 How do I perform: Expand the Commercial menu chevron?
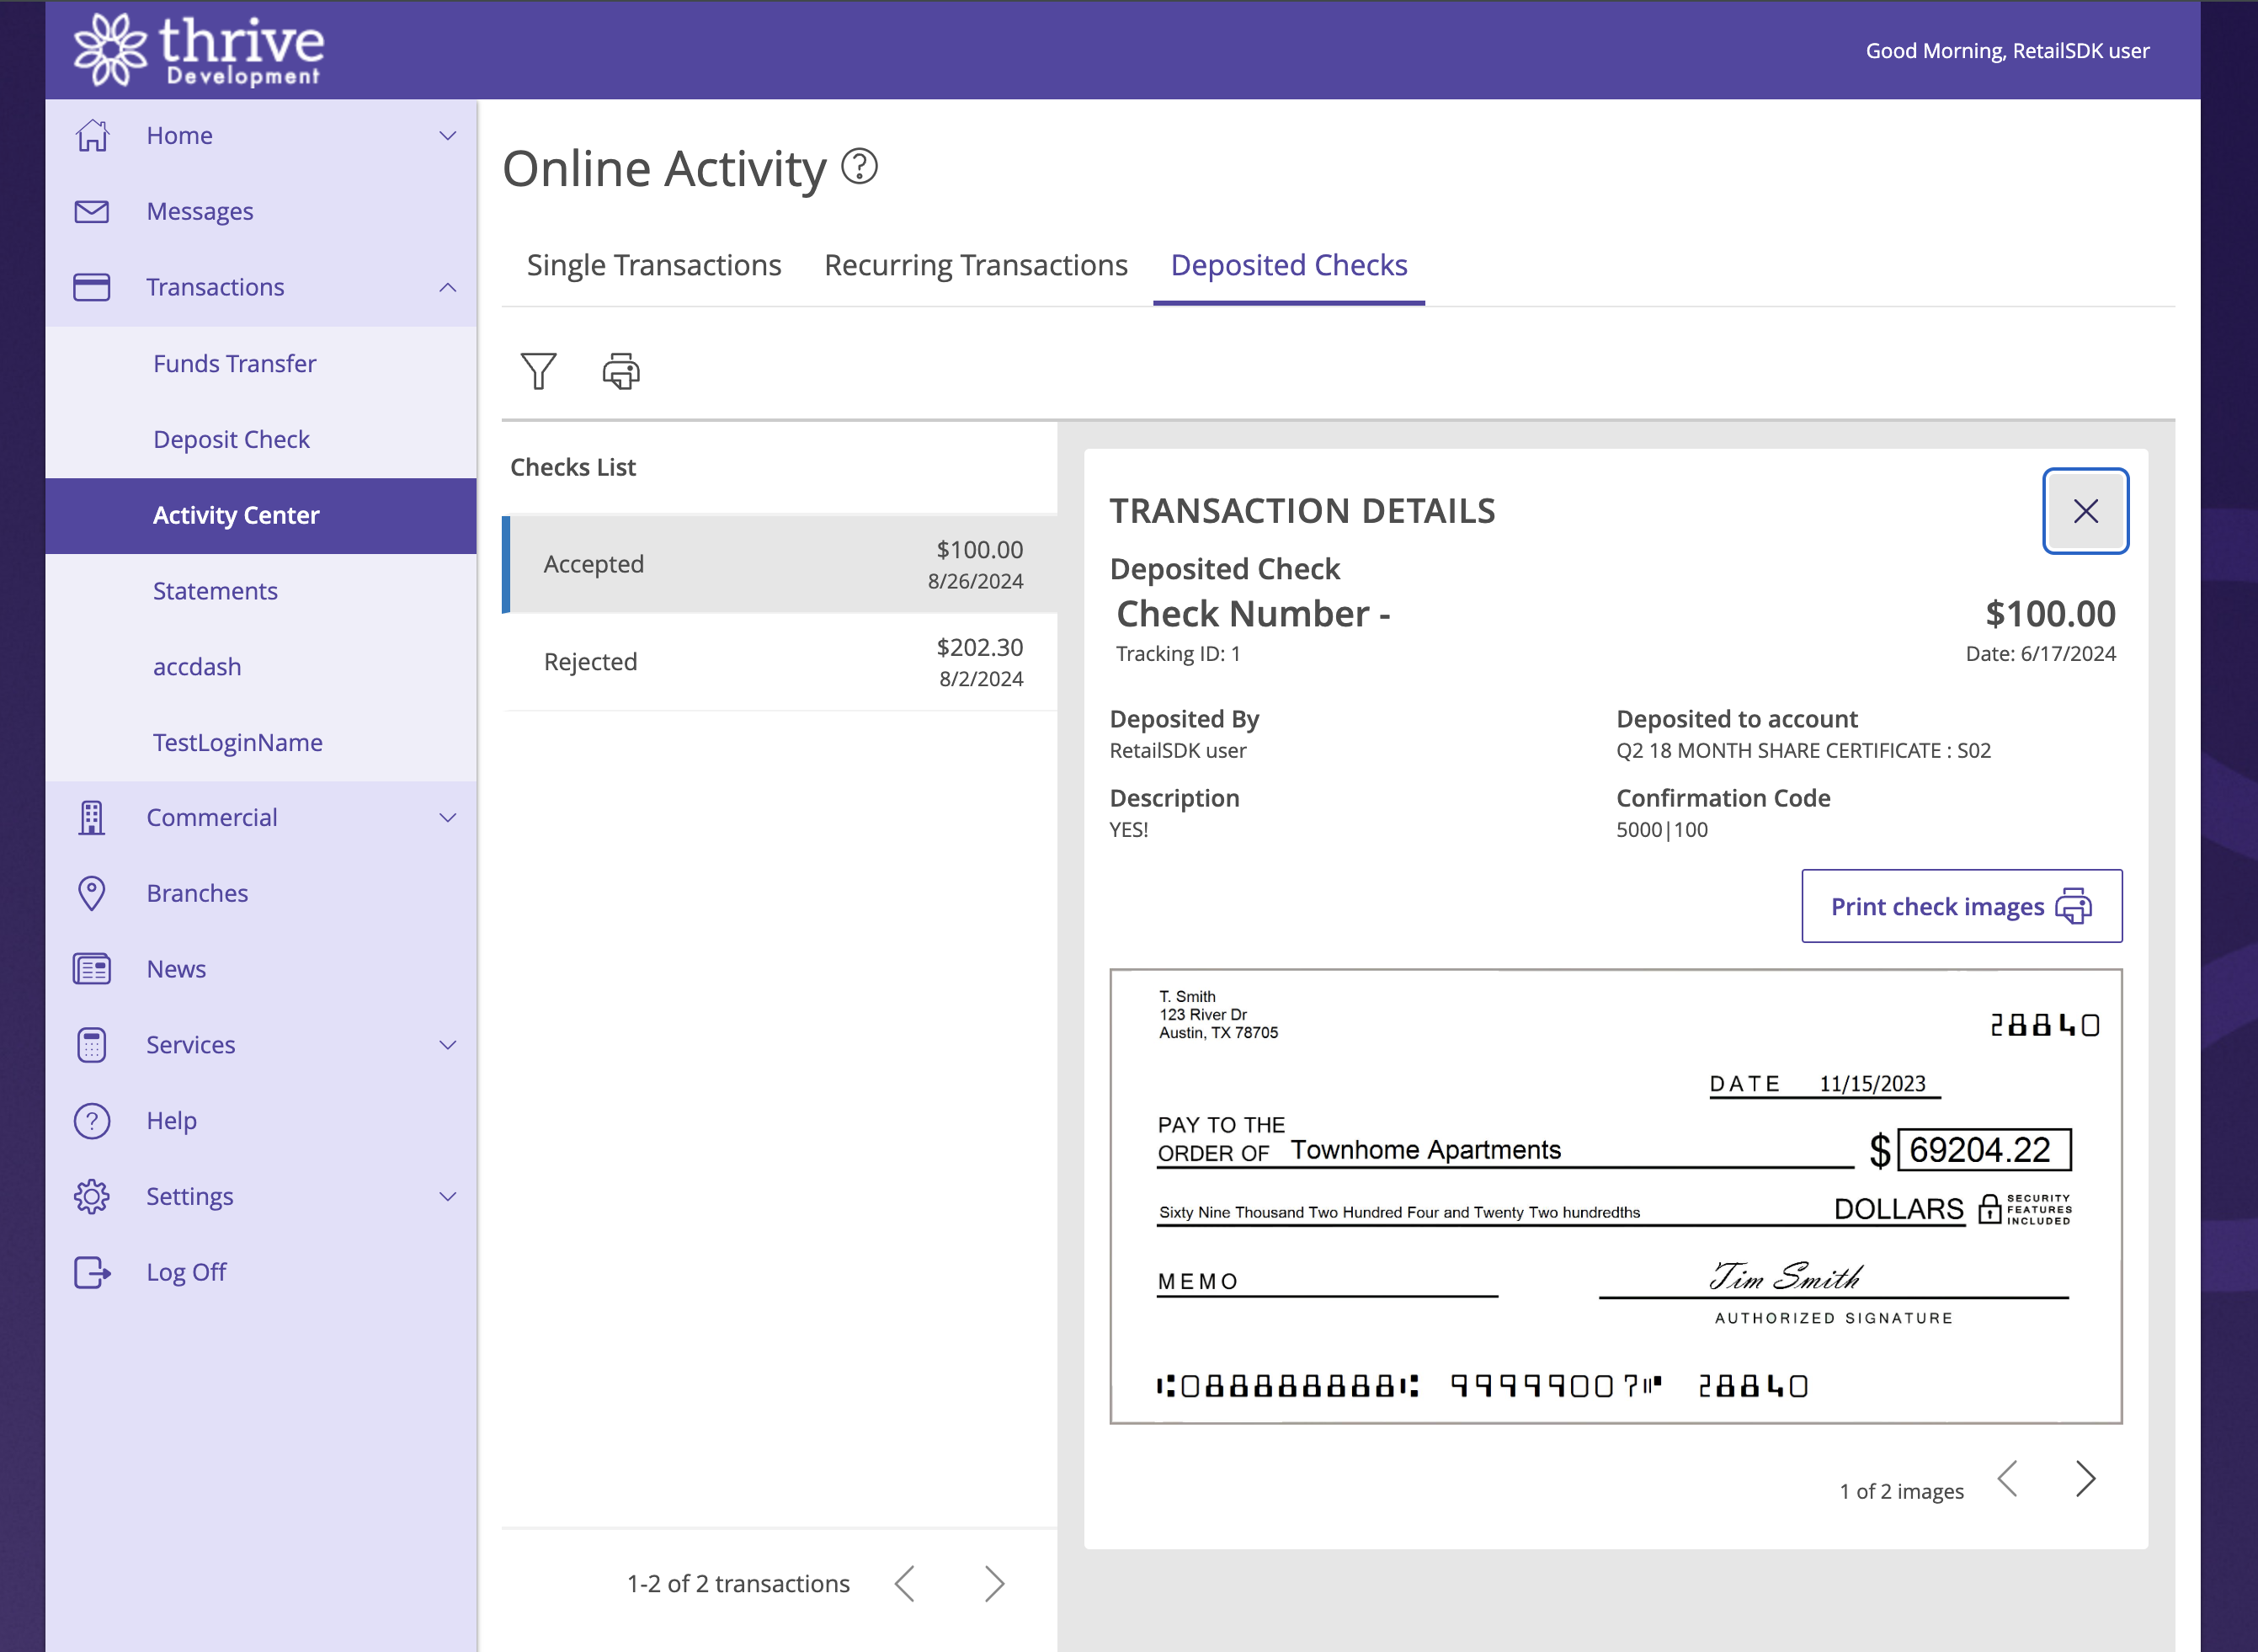tap(448, 817)
